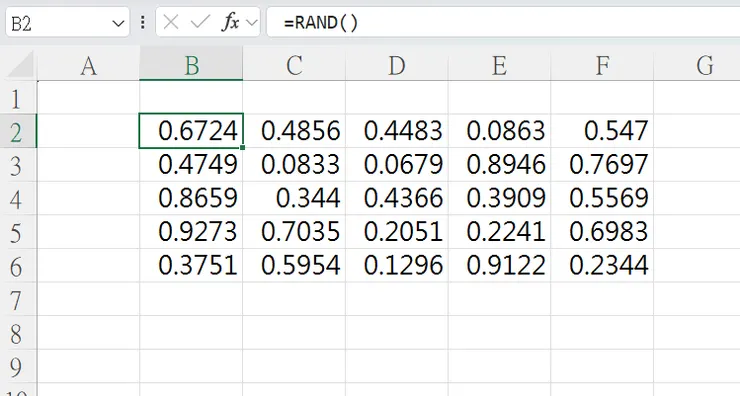Select cell with value 0.547
Image resolution: width=740 pixels, height=396 pixels.
tap(602, 131)
